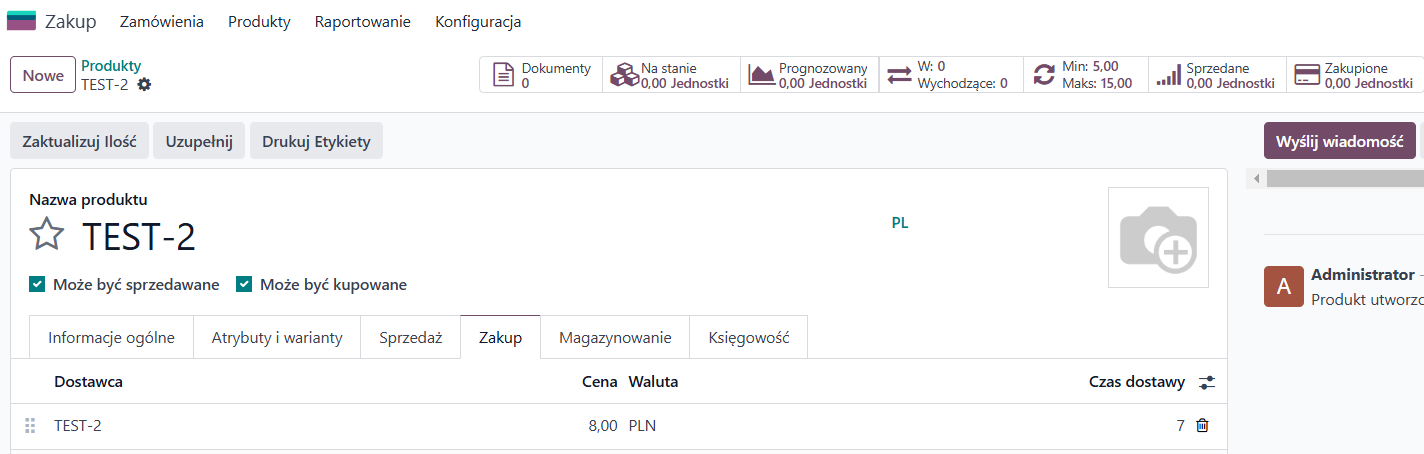The height and width of the screenshot is (454, 1424).
Task: Open the Zakupione credit card stat
Action: [x=1355, y=75]
